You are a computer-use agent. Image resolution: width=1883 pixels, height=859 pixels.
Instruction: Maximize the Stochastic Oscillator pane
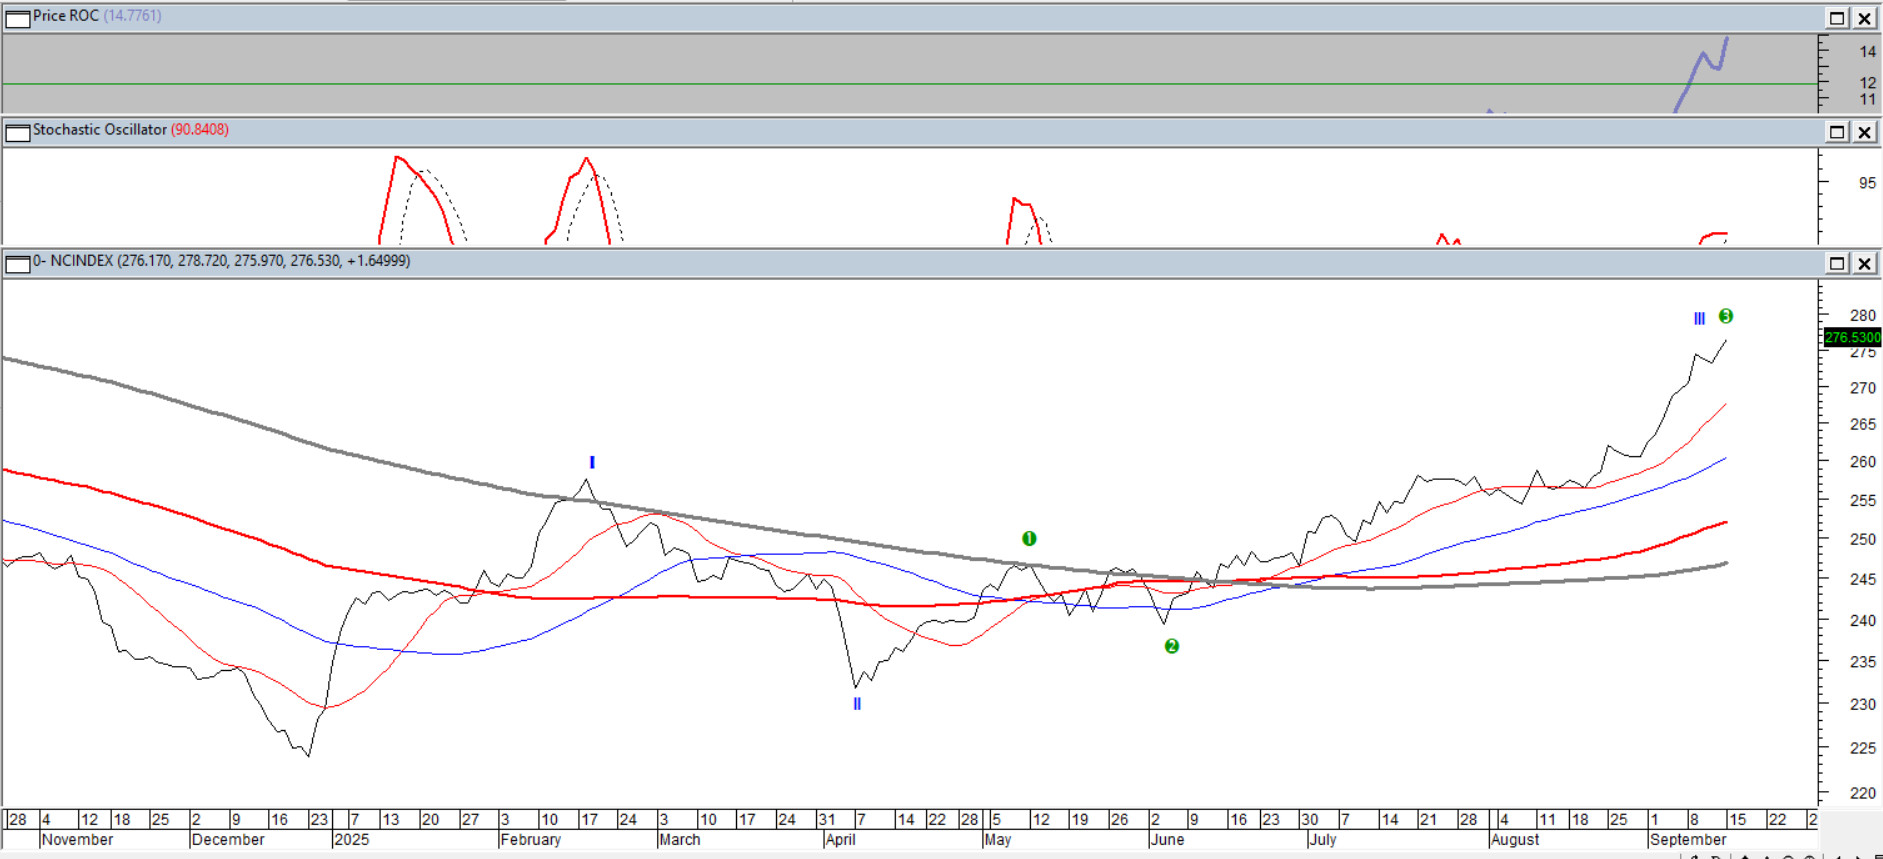click(x=1837, y=132)
